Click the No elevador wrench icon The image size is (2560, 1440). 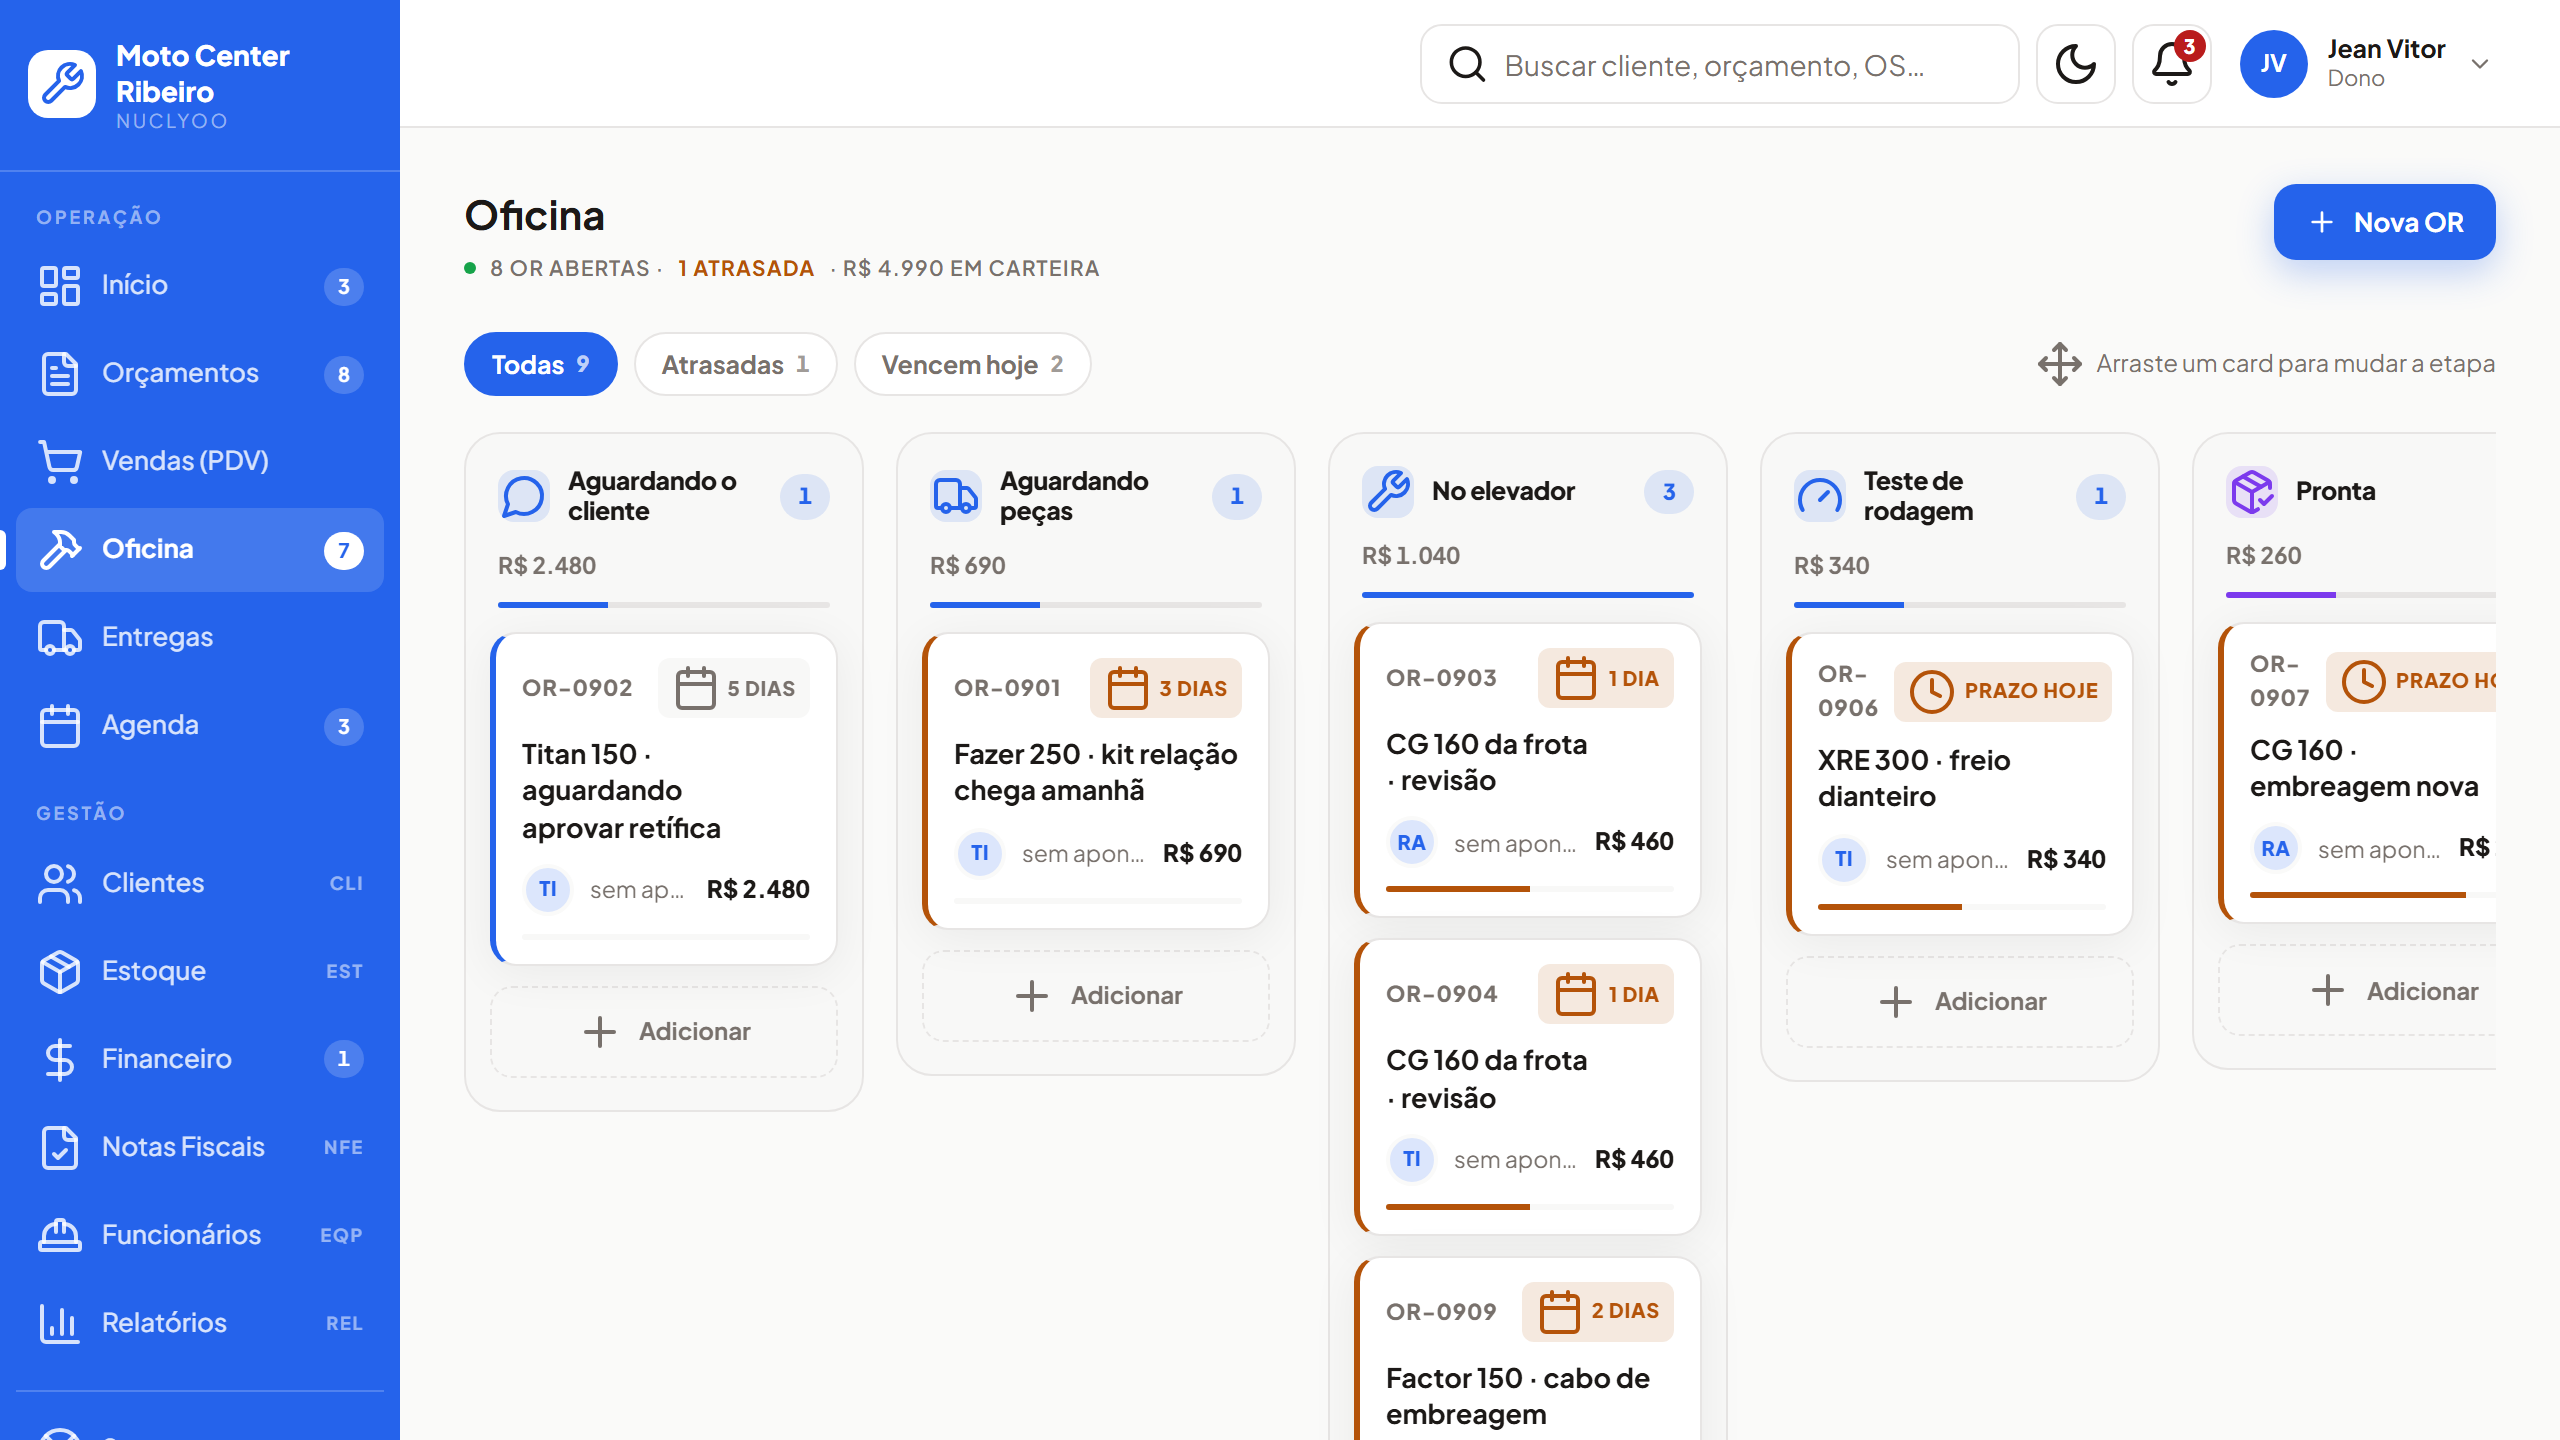point(1388,491)
